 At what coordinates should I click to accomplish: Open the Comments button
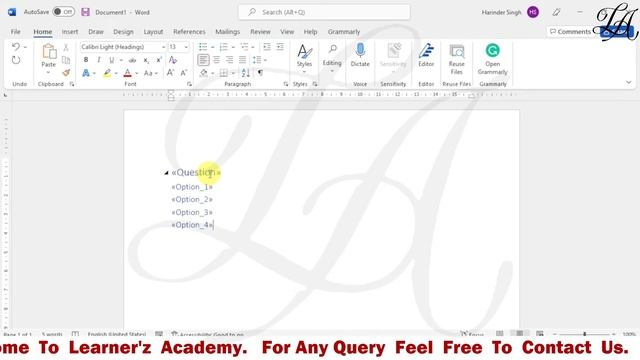click(x=570, y=31)
